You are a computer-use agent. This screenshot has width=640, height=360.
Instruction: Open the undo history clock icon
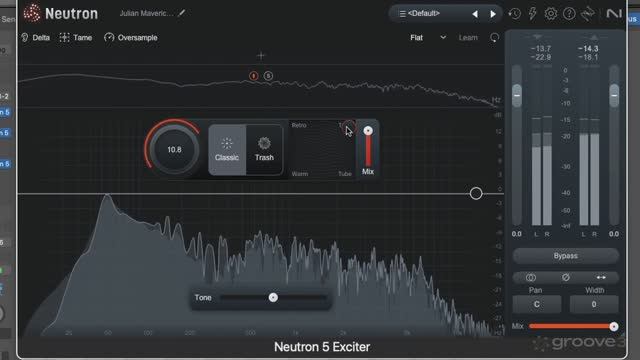(514, 14)
